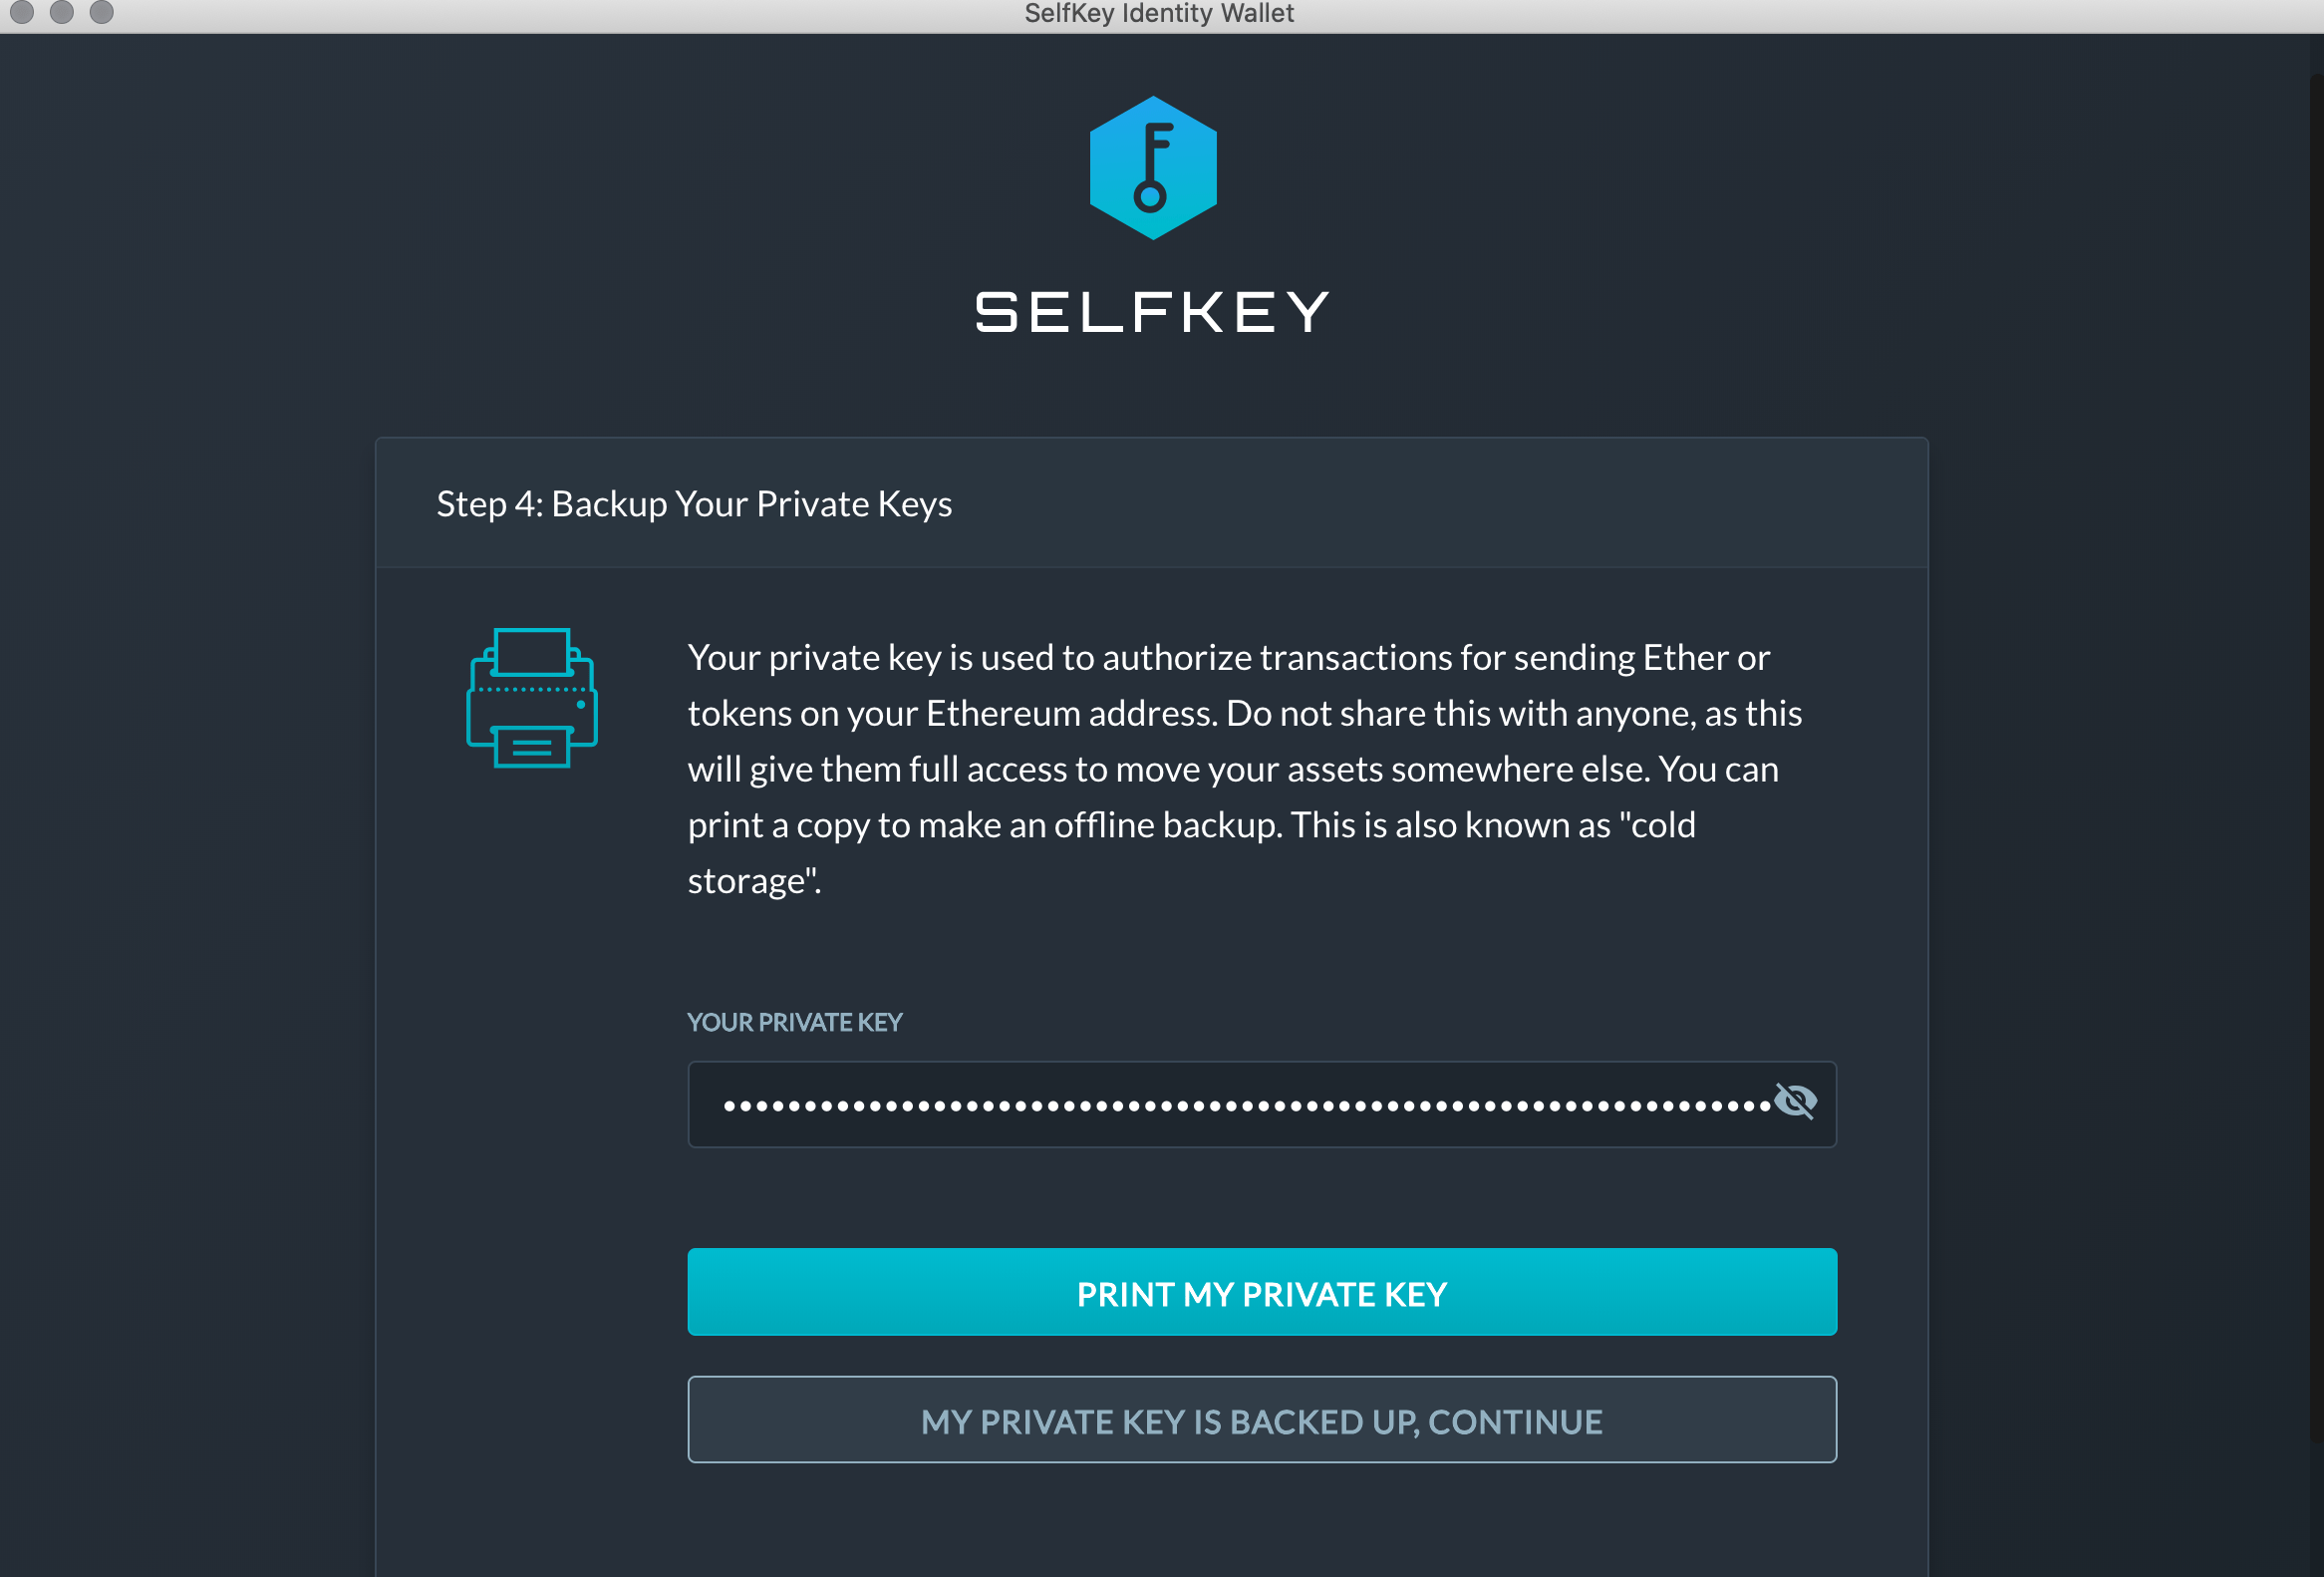
Task: Click the line about moving assets somewhere else
Action: [x=1233, y=770]
